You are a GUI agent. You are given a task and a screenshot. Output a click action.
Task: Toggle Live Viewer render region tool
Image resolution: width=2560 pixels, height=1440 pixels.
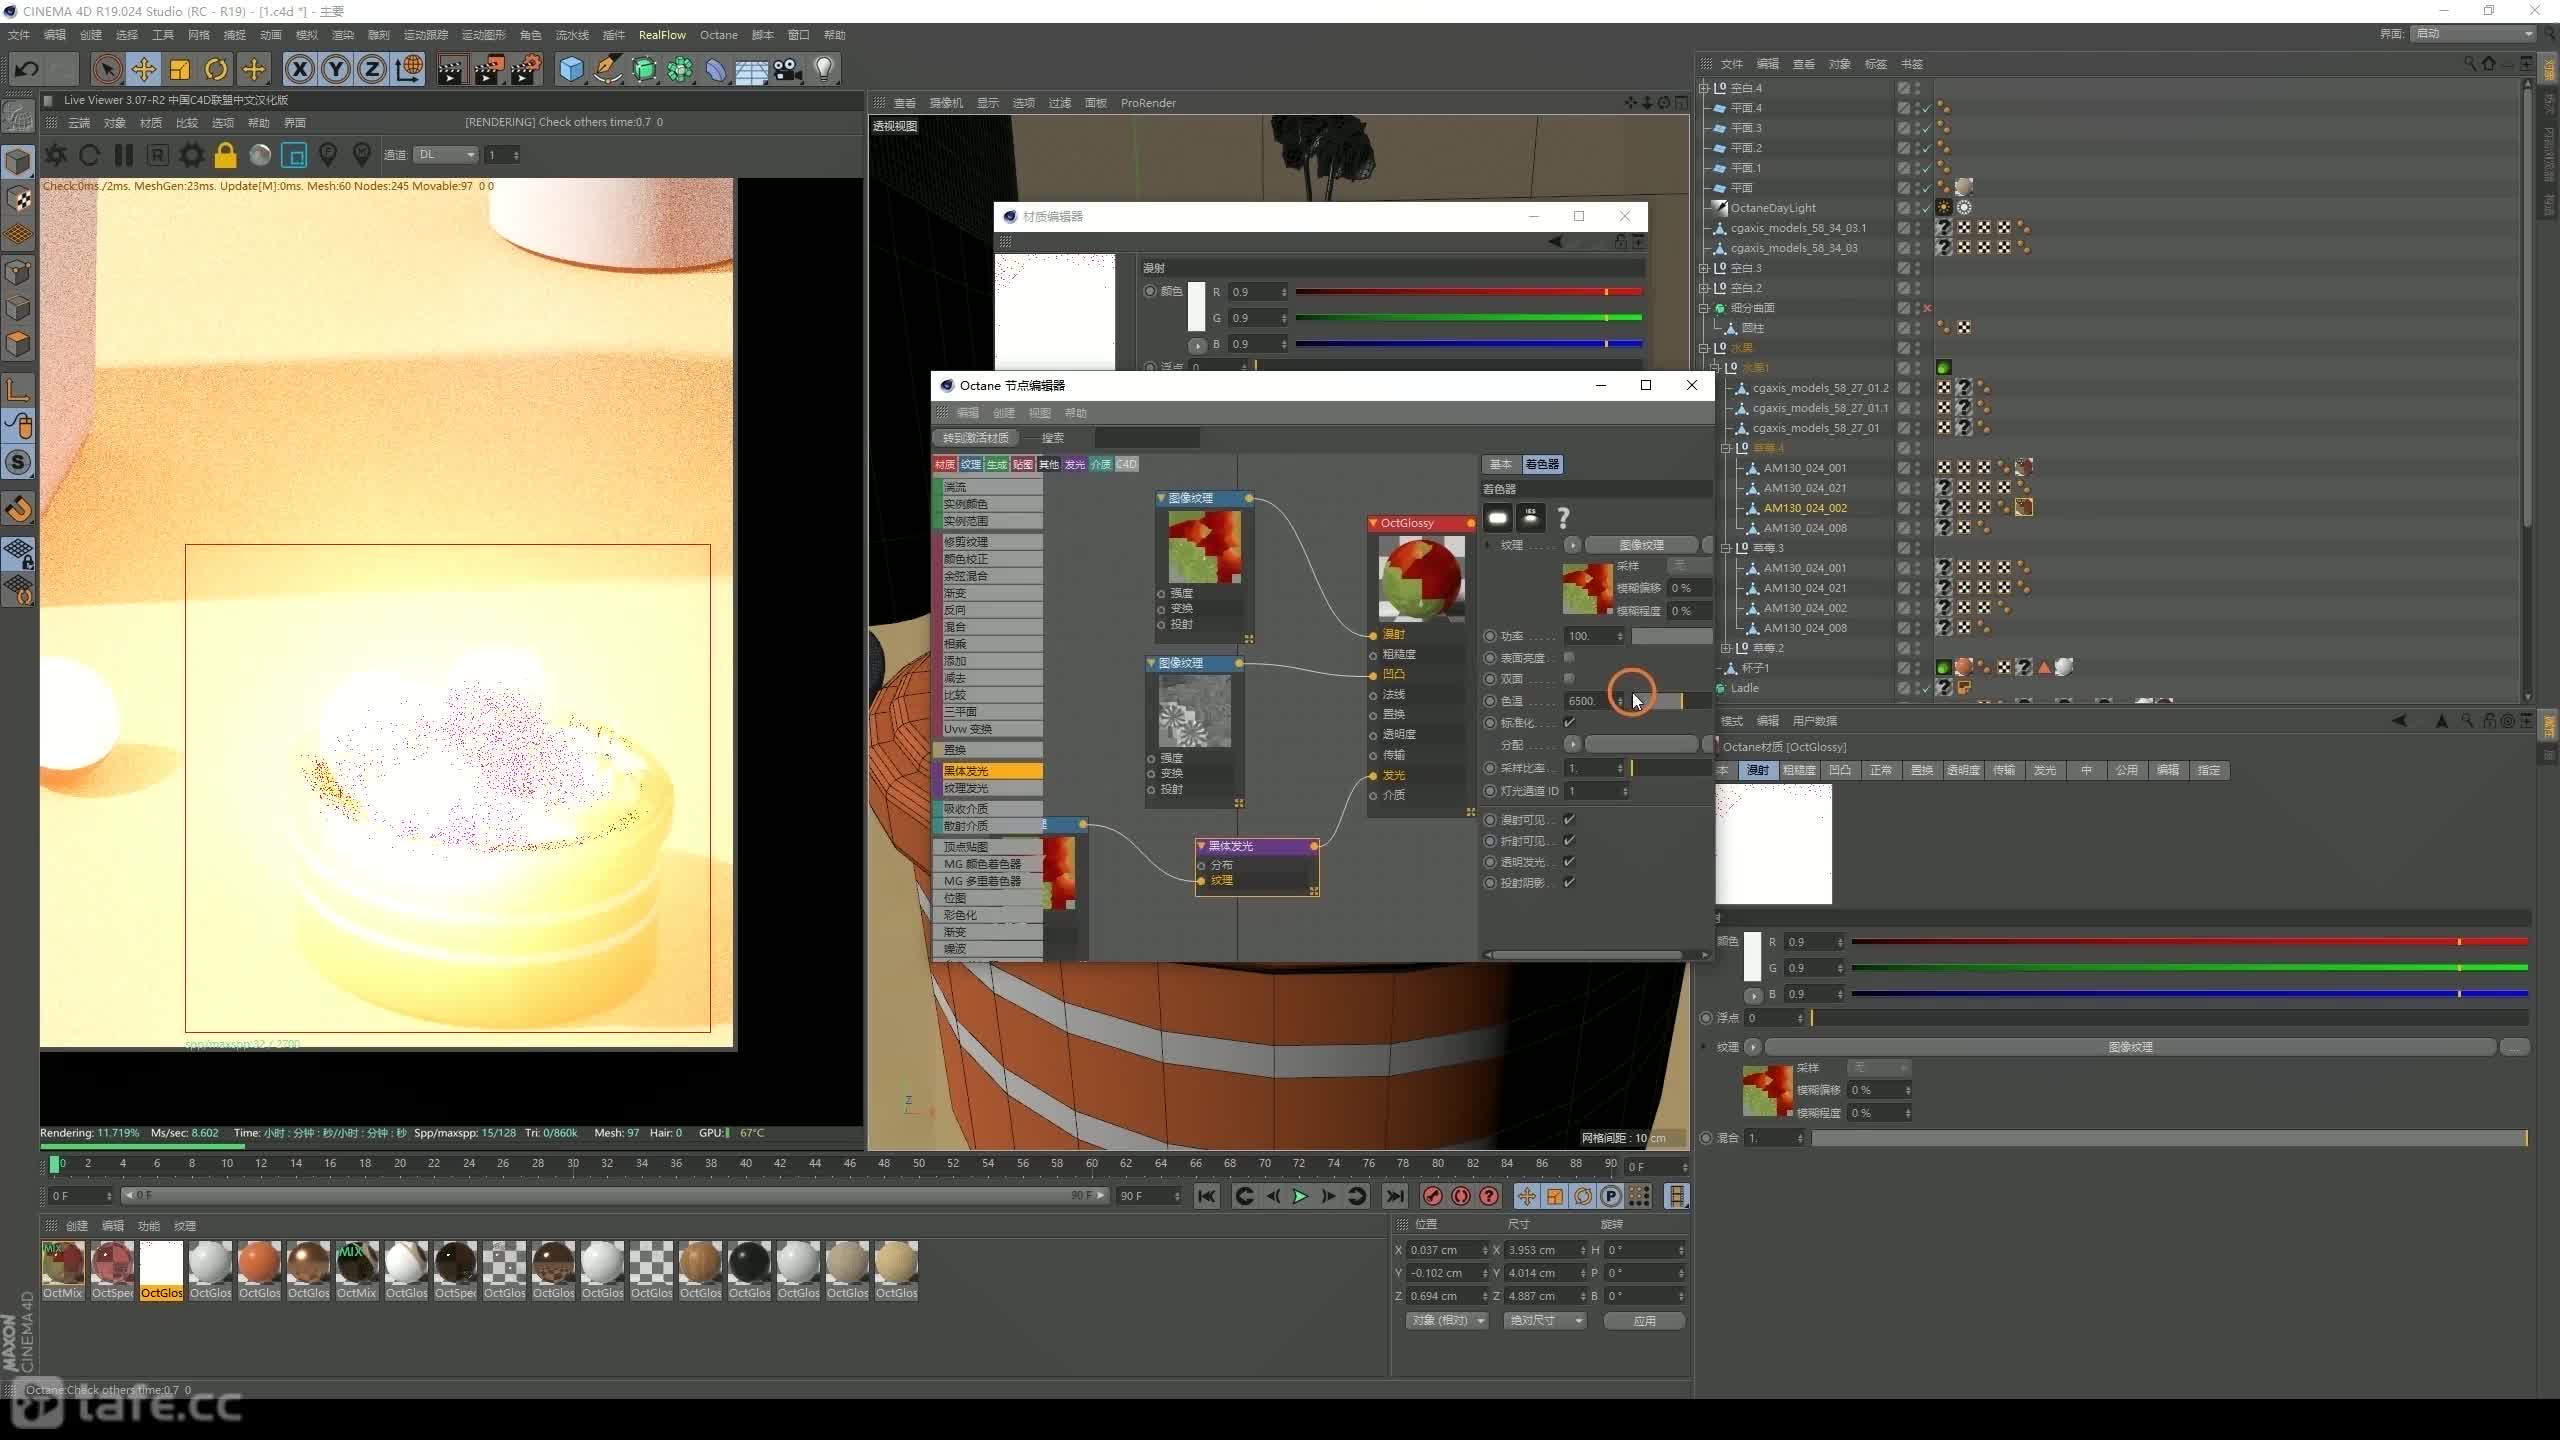point(294,155)
